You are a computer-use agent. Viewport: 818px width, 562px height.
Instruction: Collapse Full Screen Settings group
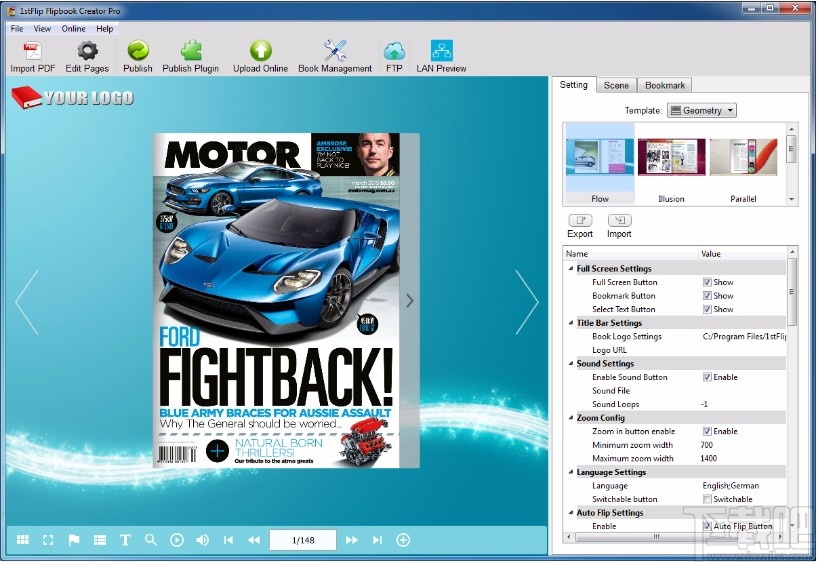571,268
